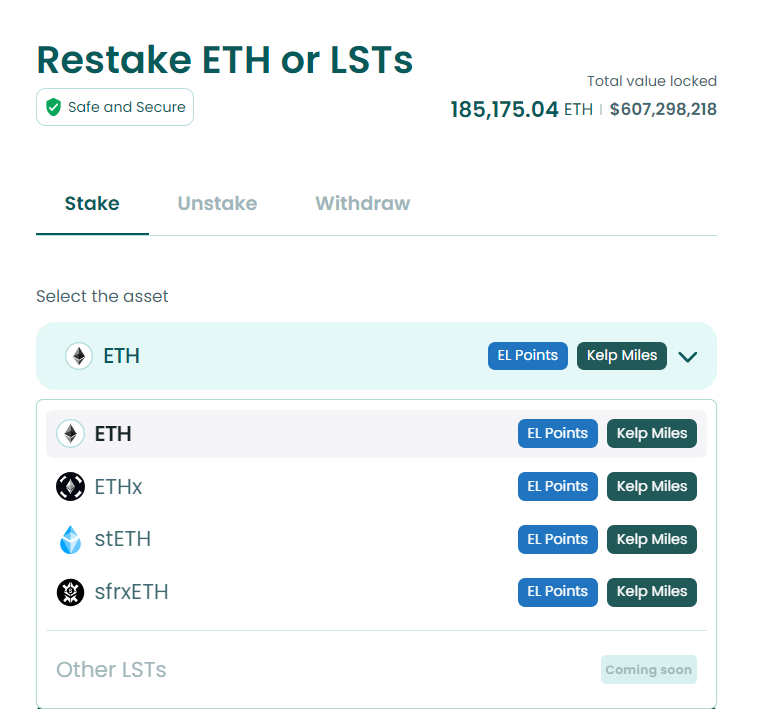Click Kelp Miles badge in sfrxETH row
This screenshot has width=757, height=709.
pyautogui.click(x=652, y=592)
